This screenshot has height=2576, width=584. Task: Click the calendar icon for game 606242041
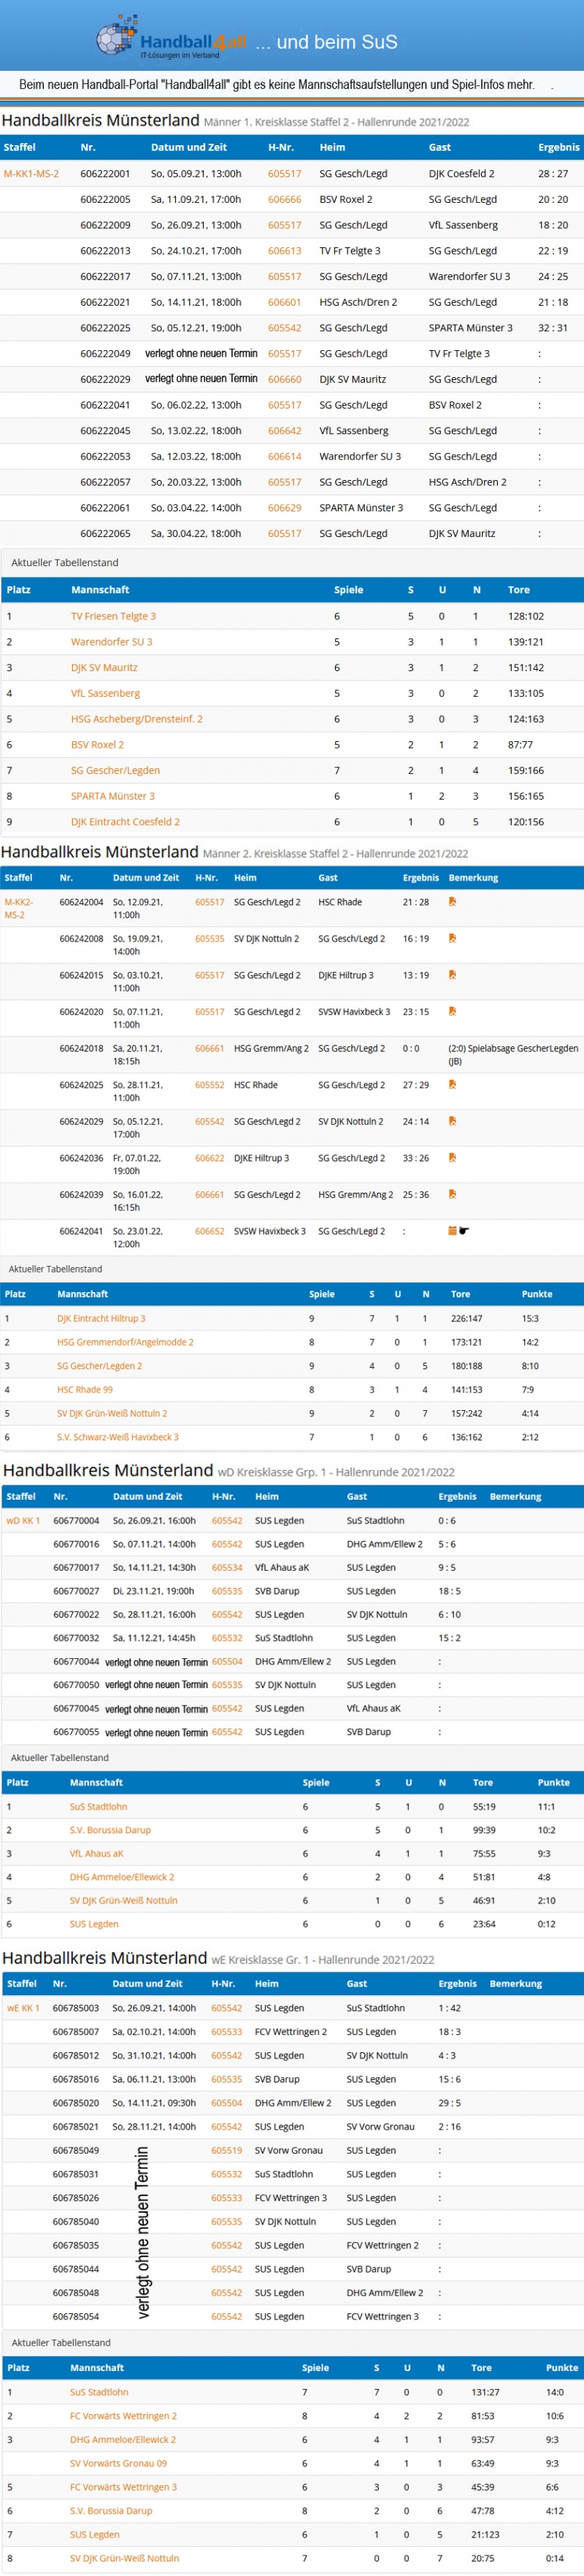click(x=452, y=1231)
